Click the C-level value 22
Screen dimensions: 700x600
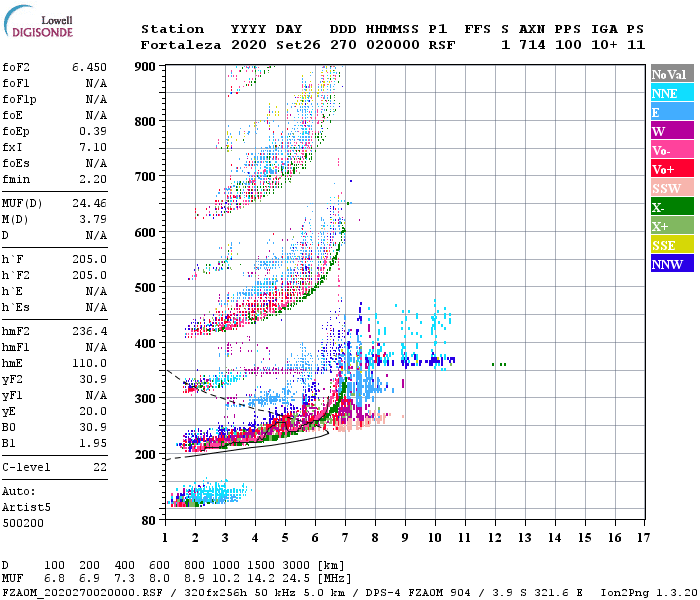100,467
